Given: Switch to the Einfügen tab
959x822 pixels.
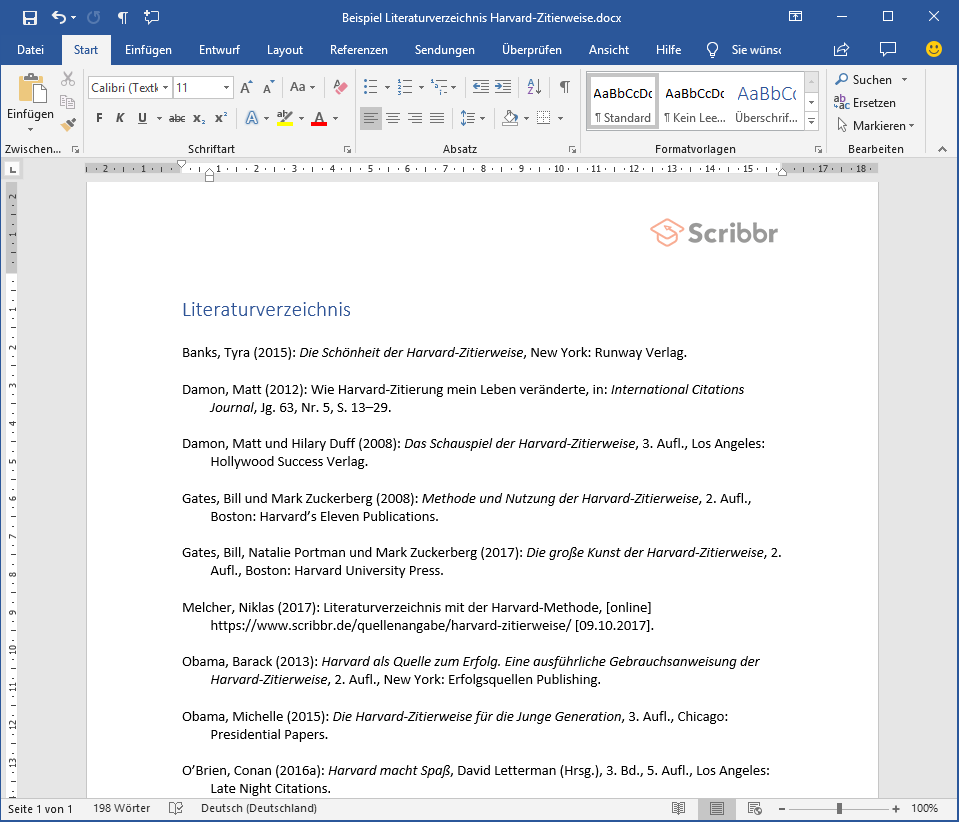Looking at the screenshot, I should 148,50.
